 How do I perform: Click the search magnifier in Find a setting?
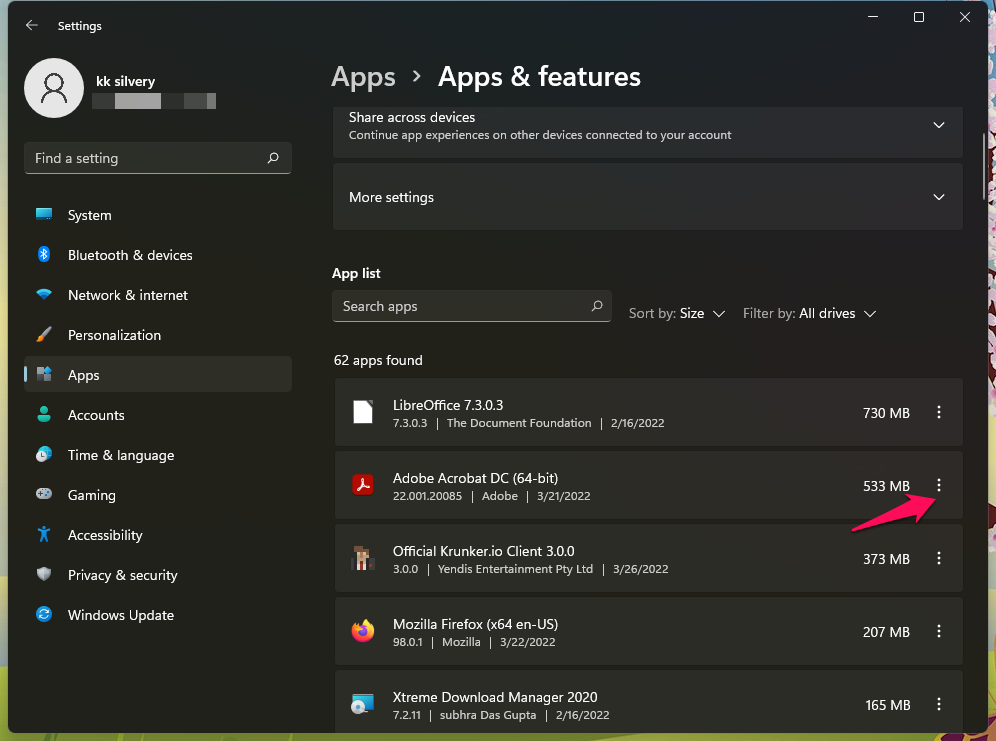pyautogui.click(x=273, y=157)
